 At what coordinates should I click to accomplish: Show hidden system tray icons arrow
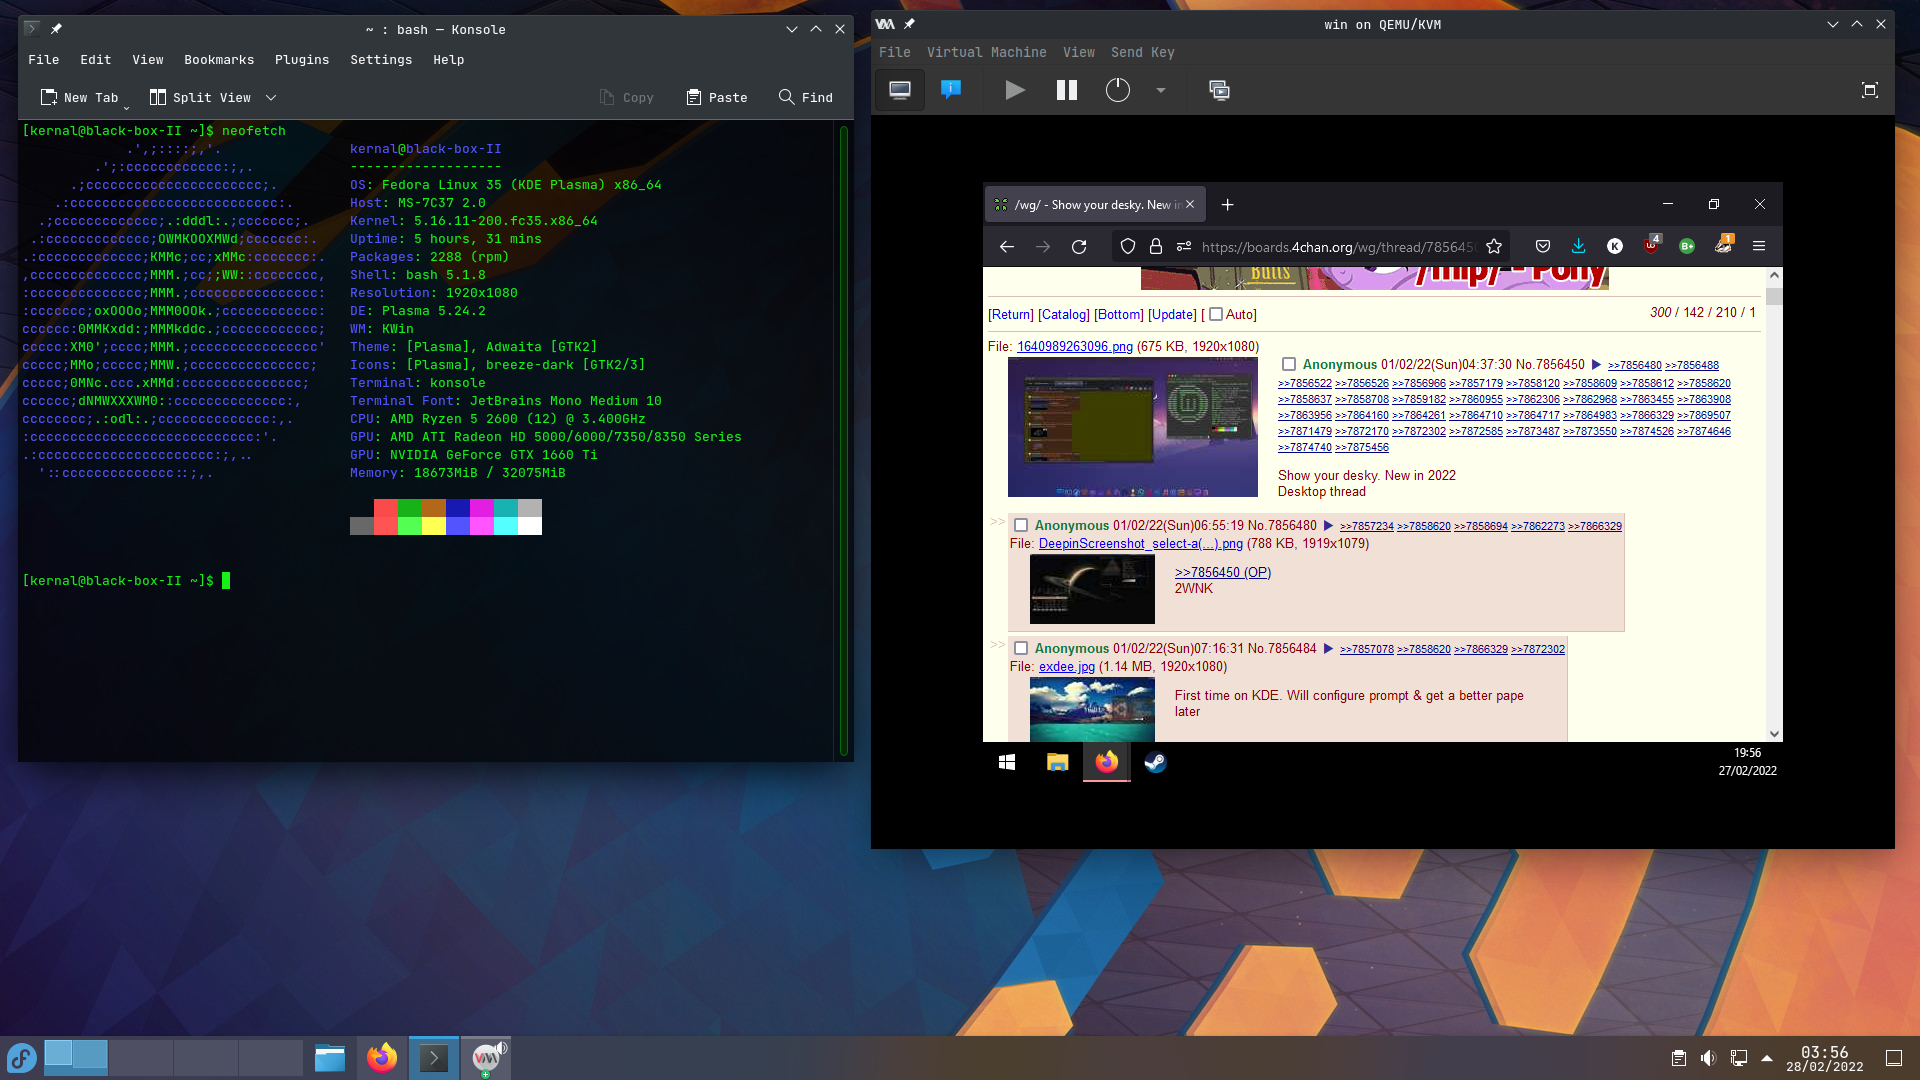coord(1767,1058)
